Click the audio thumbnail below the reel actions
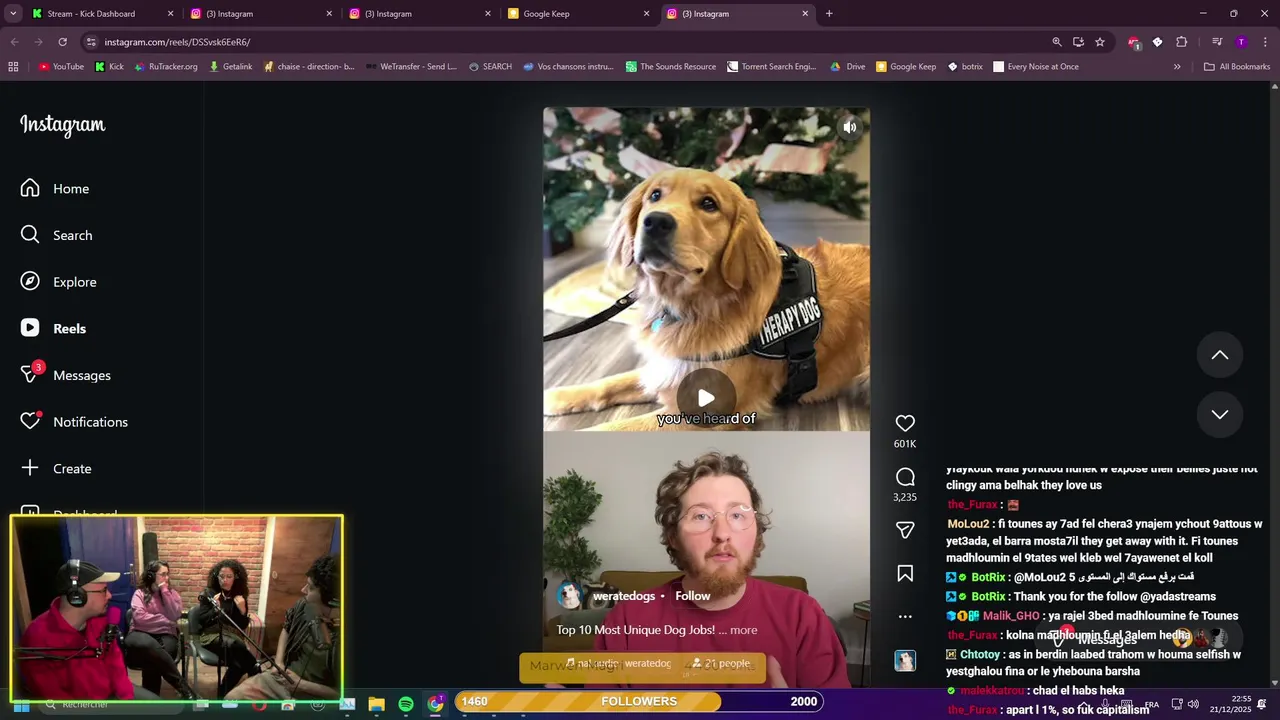Image resolution: width=1280 pixels, height=720 pixels. click(x=905, y=661)
